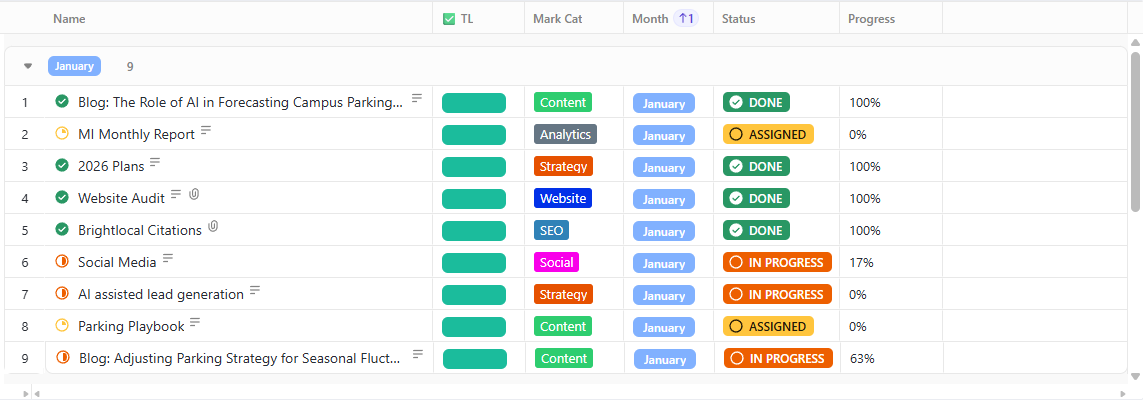Open the description icon next to MI Monthly Report
The width and height of the screenshot is (1143, 402).
(206, 130)
